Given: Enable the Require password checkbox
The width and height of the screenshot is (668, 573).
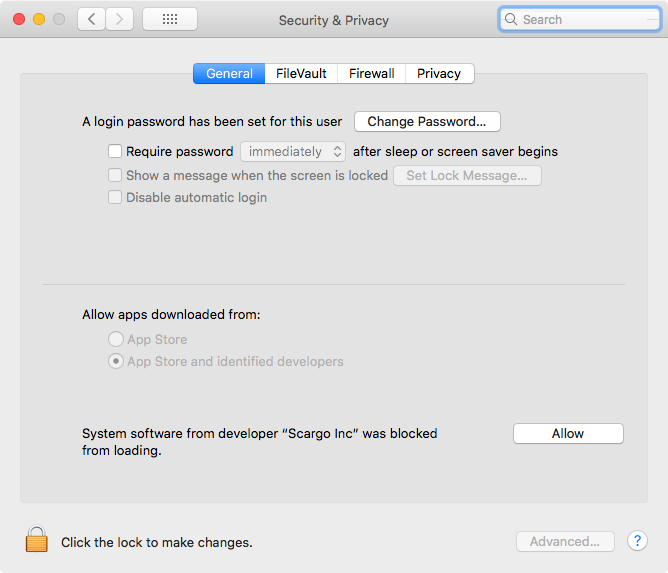Looking at the screenshot, I should (115, 152).
